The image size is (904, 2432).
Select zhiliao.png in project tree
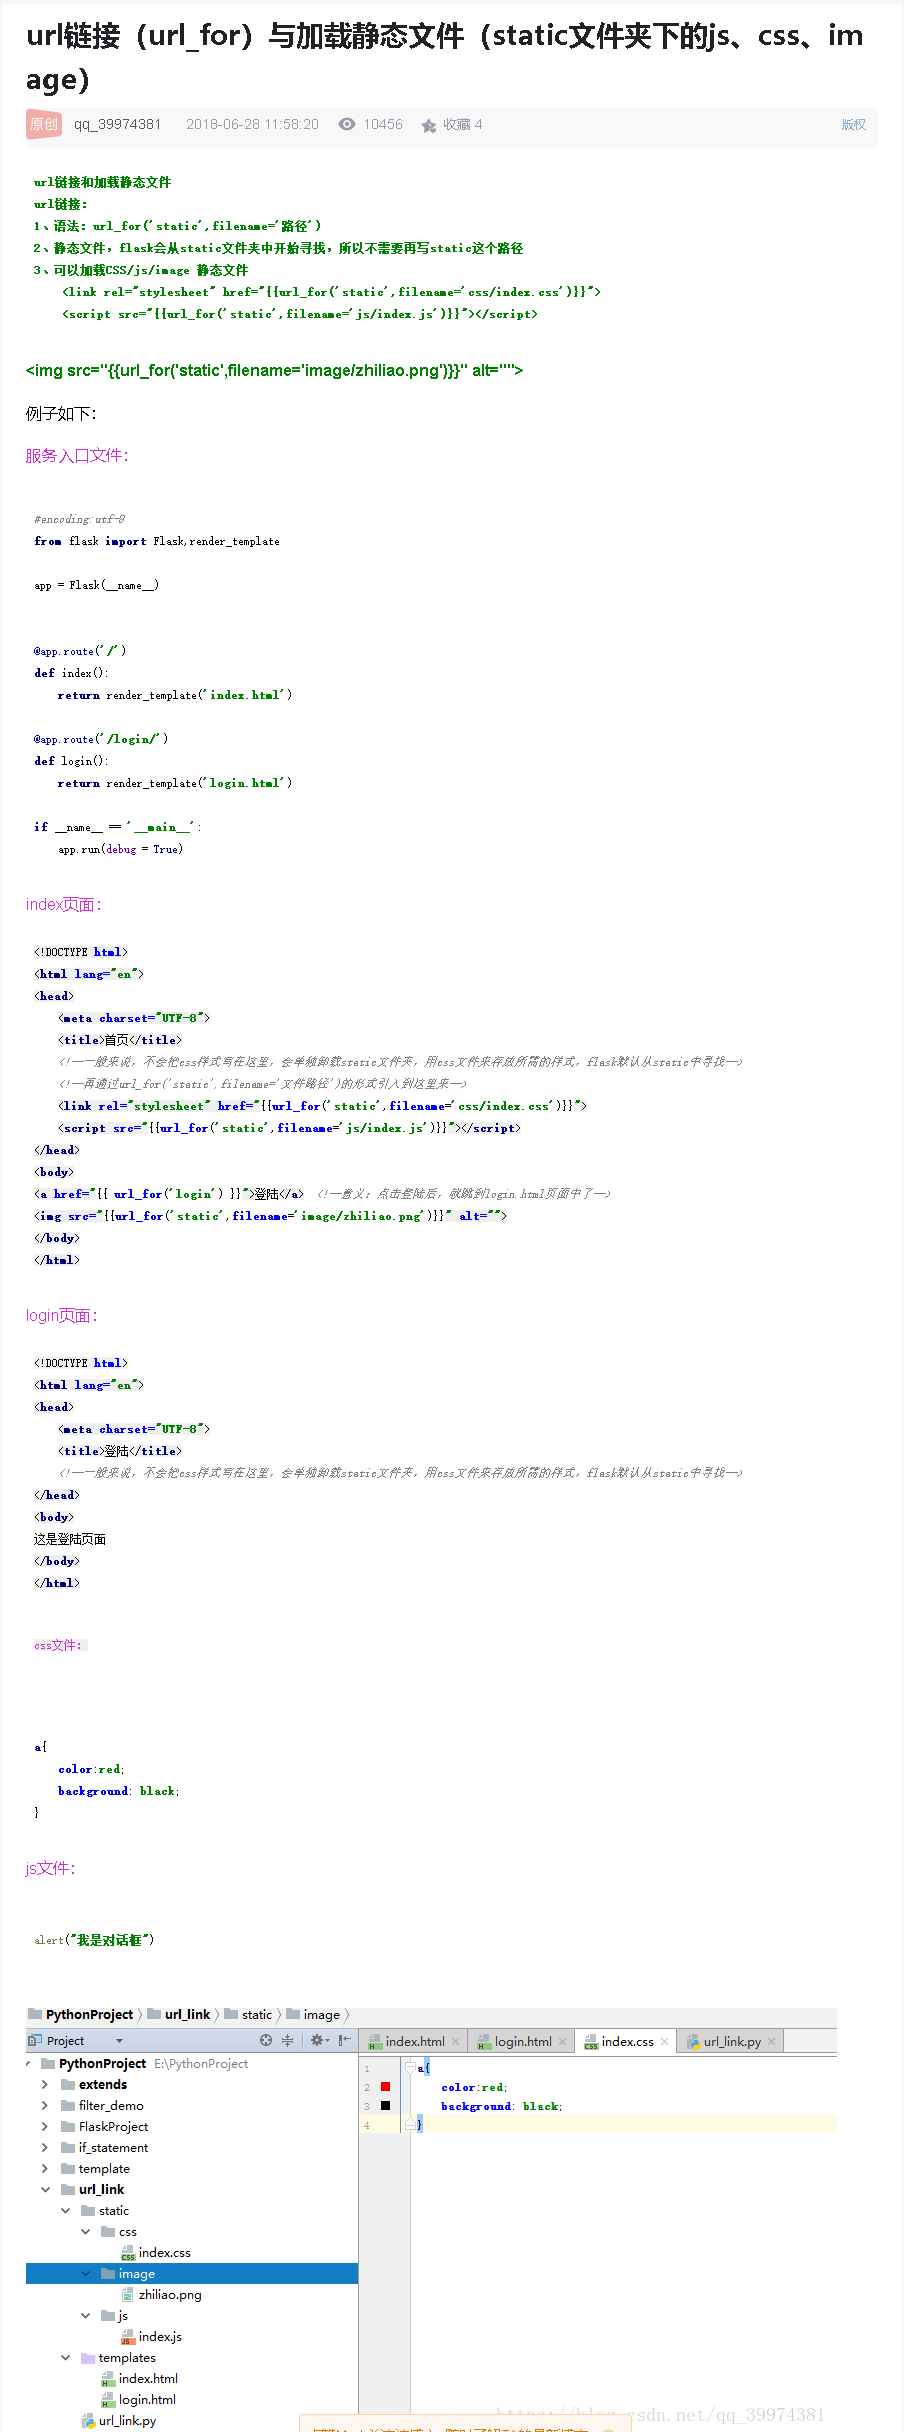click(x=170, y=2294)
